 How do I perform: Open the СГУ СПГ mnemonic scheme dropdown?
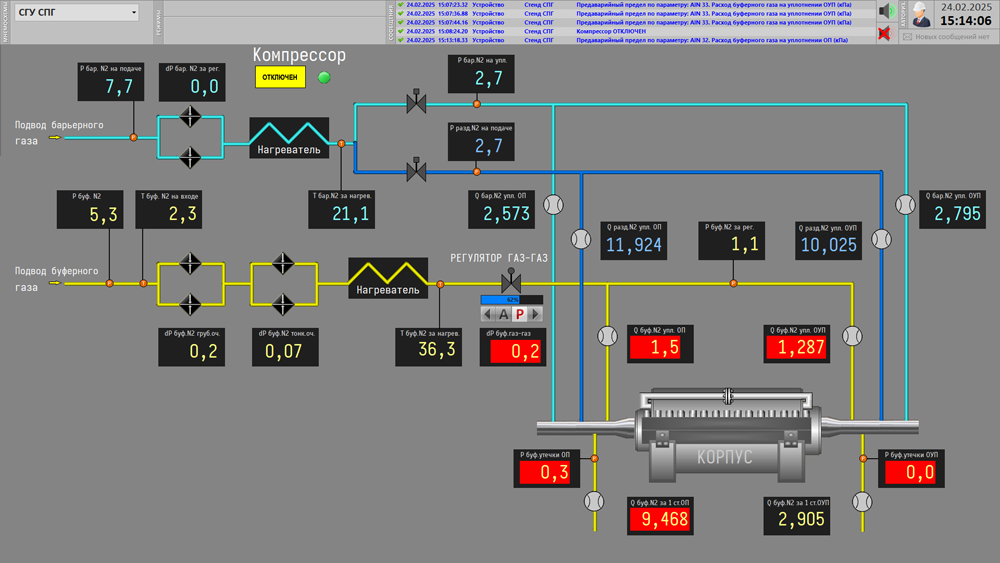click(77, 12)
